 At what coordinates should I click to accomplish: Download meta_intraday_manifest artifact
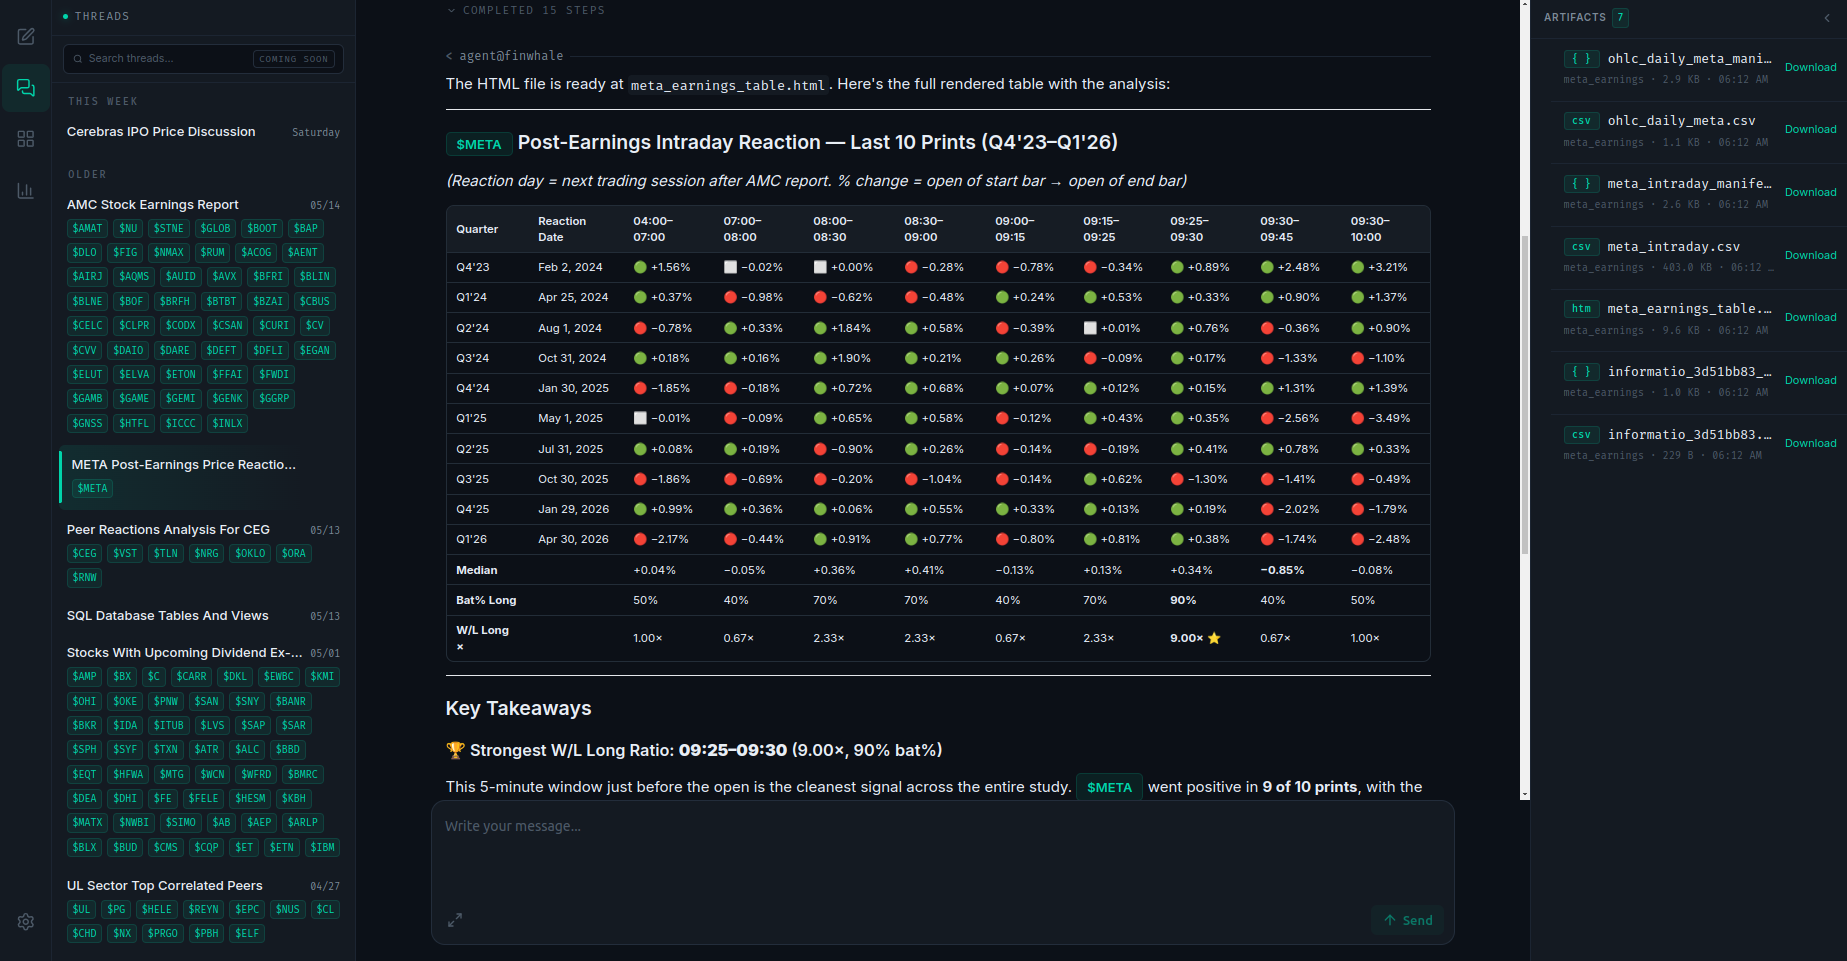[x=1810, y=193]
